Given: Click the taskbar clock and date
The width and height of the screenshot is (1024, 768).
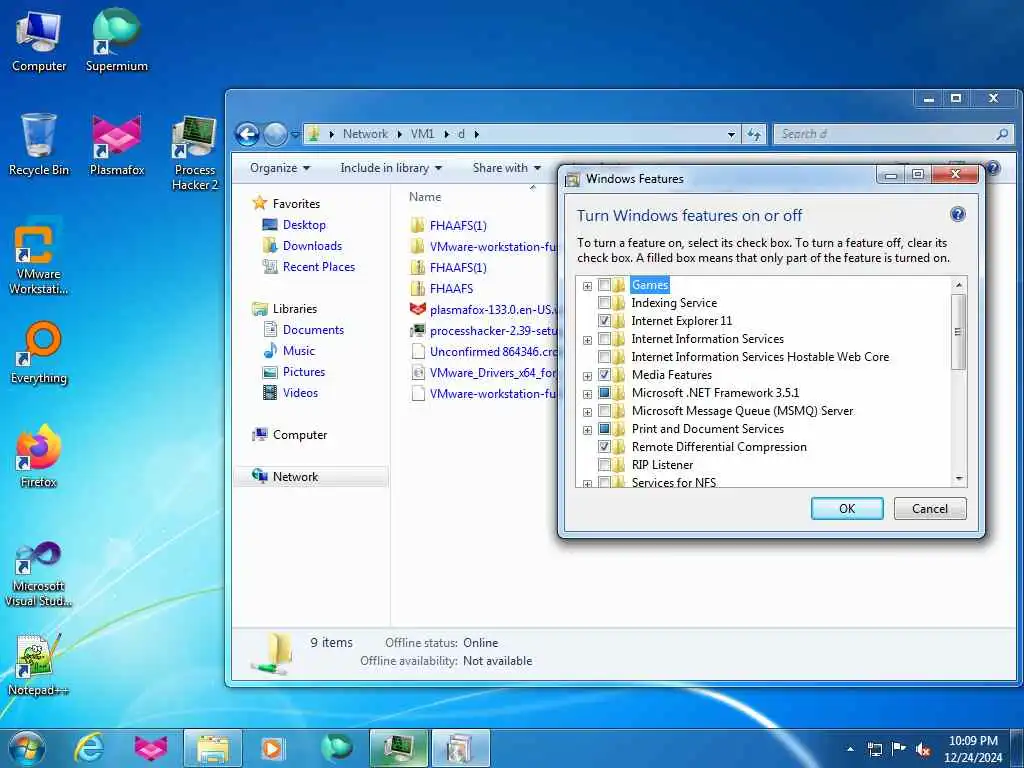Looking at the screenshot, I should click(x=973, y=749).
